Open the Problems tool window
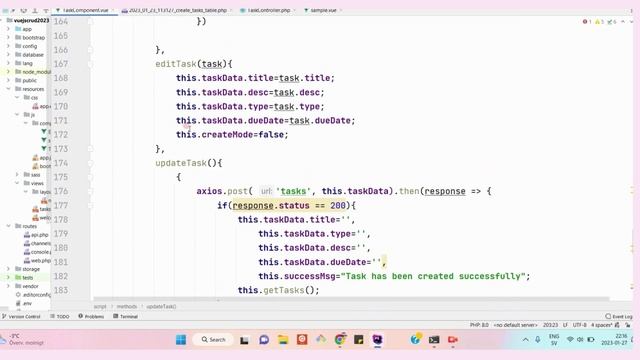 pyautogui.click(x=91, y=316)
